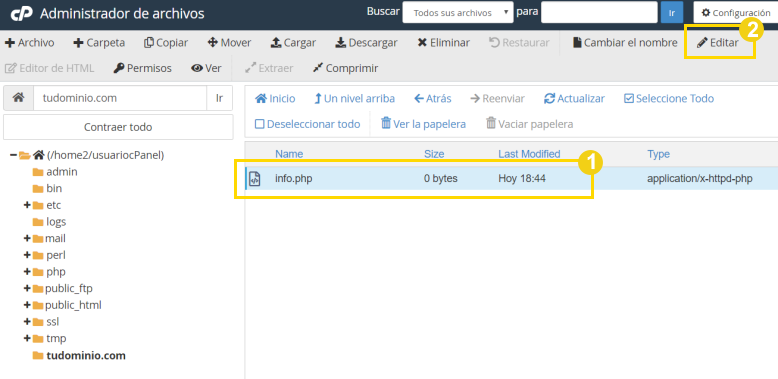Click the cPanel logo icon

coord(22,13)
